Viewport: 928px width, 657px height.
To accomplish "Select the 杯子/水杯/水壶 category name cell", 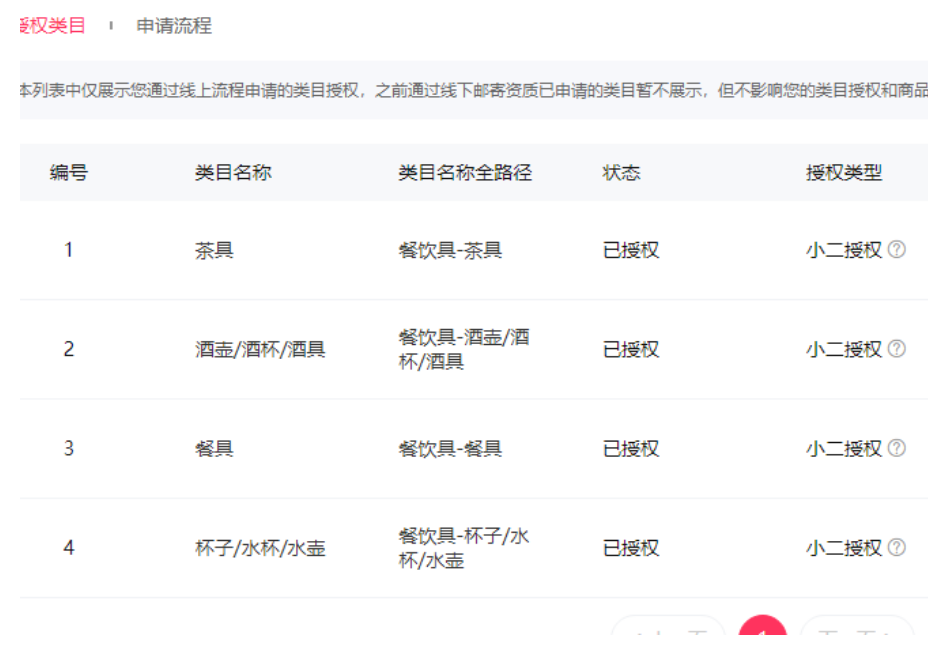I will point(260,548).
